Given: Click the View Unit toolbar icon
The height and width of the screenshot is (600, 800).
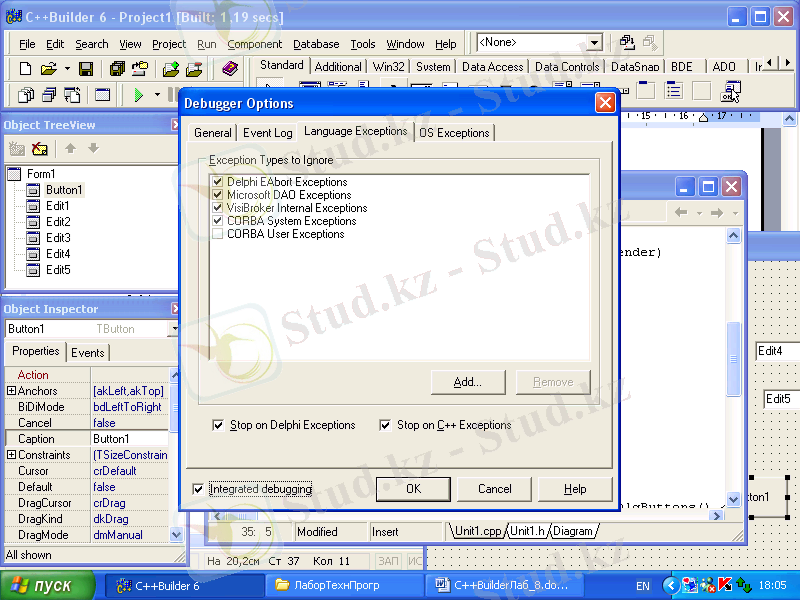Looking at the screenshot, I should pos(26,95).
